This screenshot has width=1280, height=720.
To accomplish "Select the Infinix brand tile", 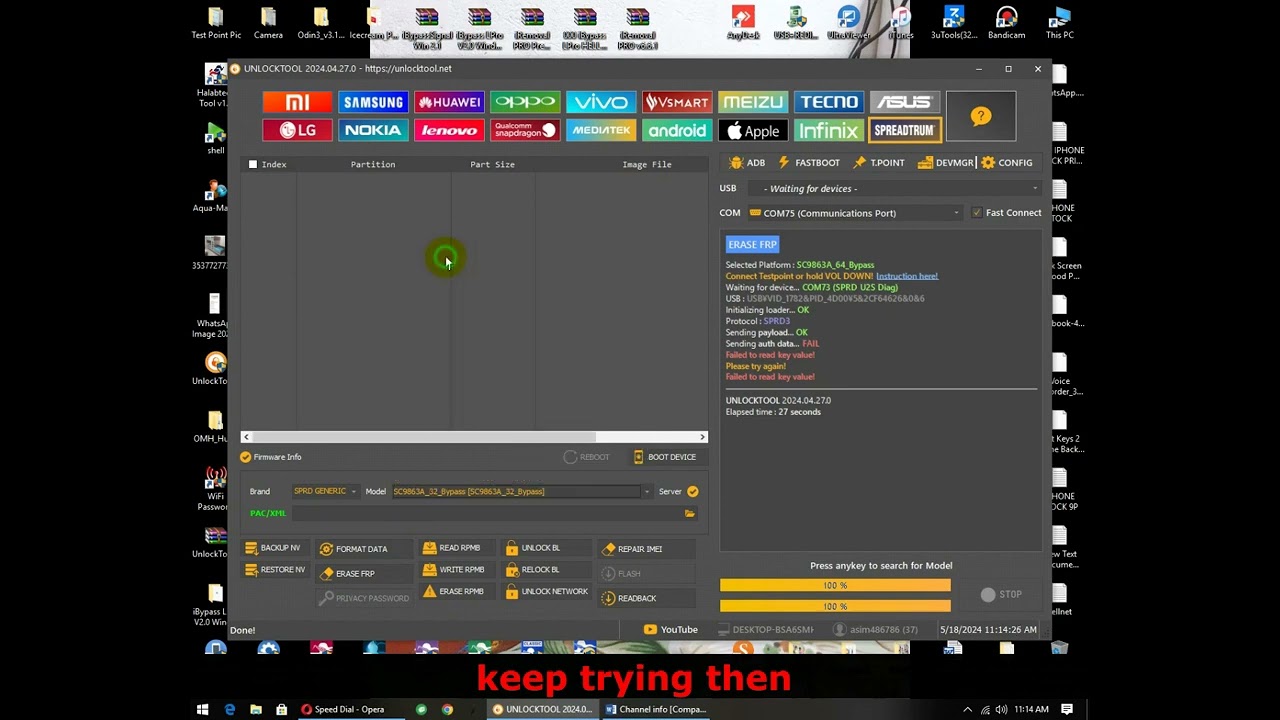I will point(829,130).
